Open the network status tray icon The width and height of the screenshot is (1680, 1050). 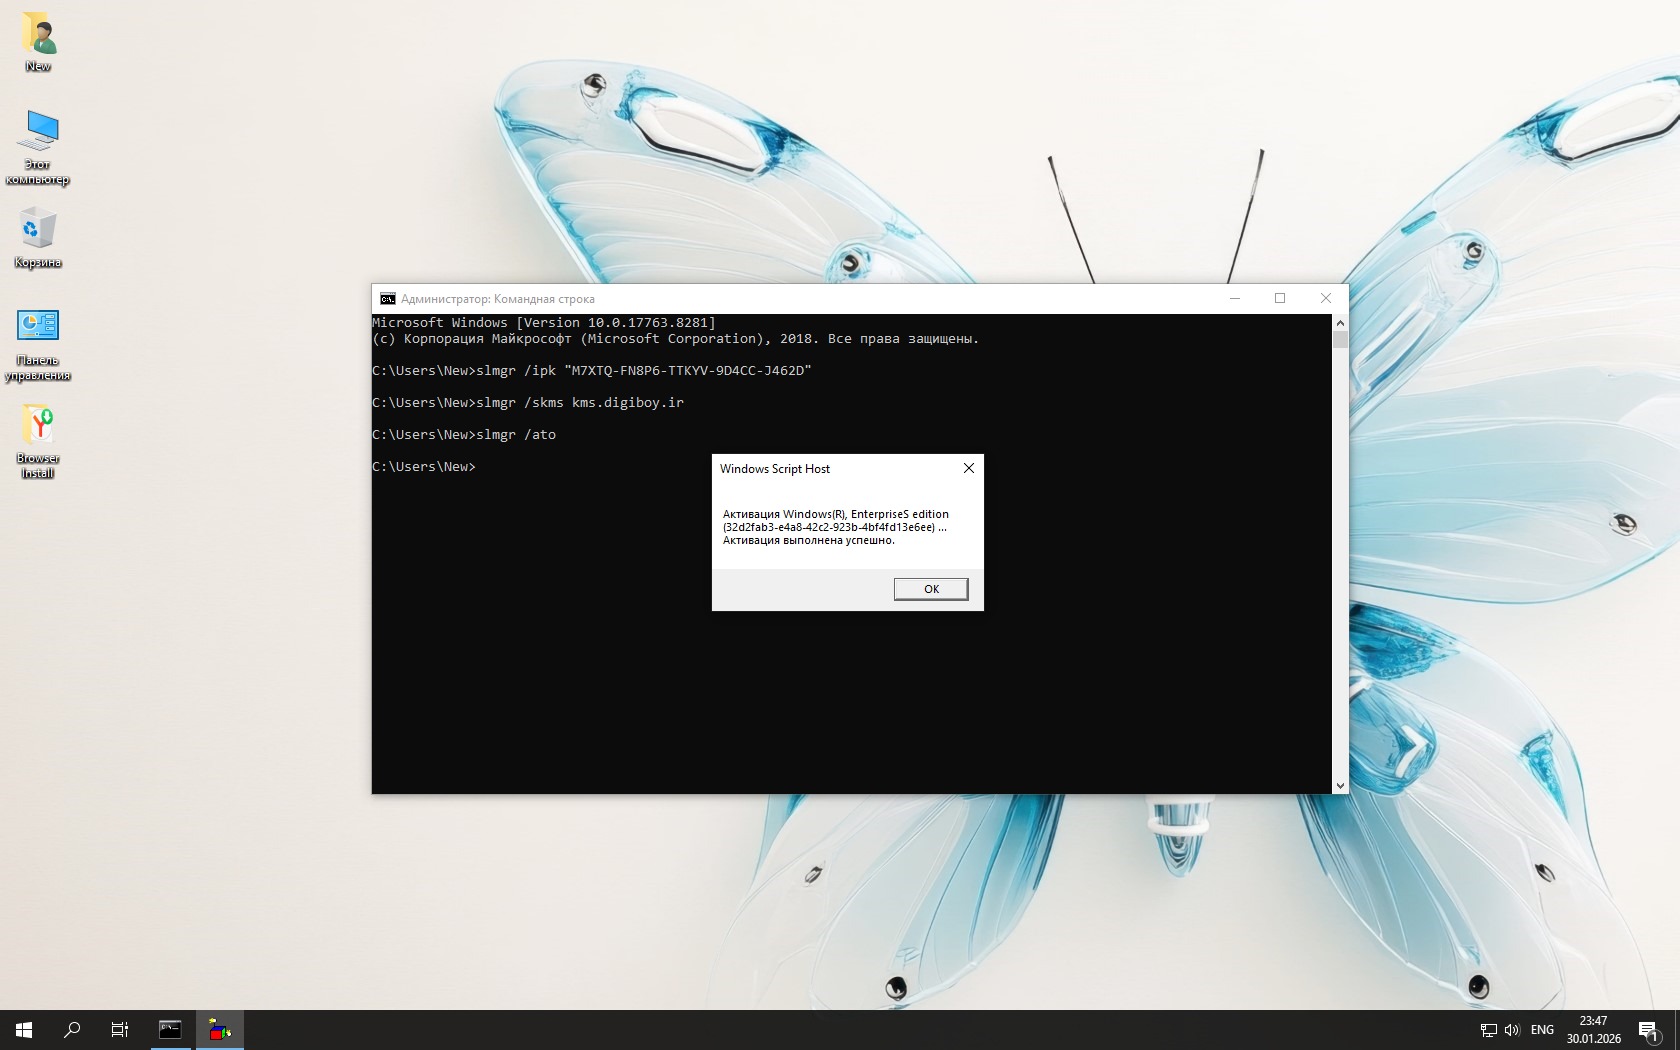[1488, 1030]
